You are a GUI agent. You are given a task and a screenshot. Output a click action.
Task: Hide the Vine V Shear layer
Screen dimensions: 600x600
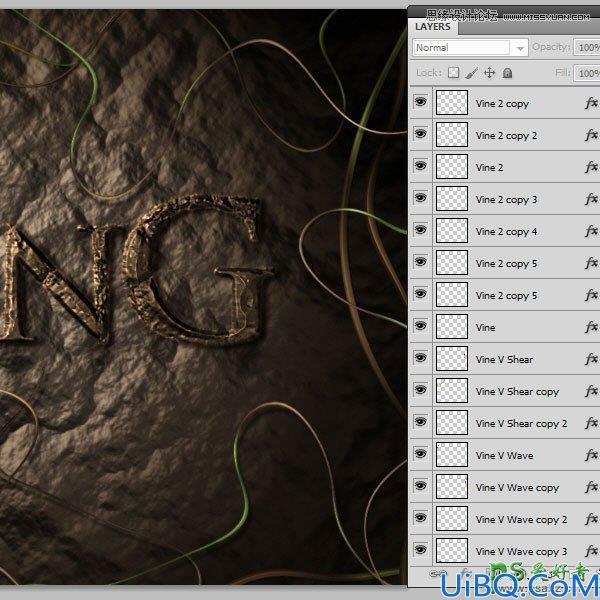[421, 358]
